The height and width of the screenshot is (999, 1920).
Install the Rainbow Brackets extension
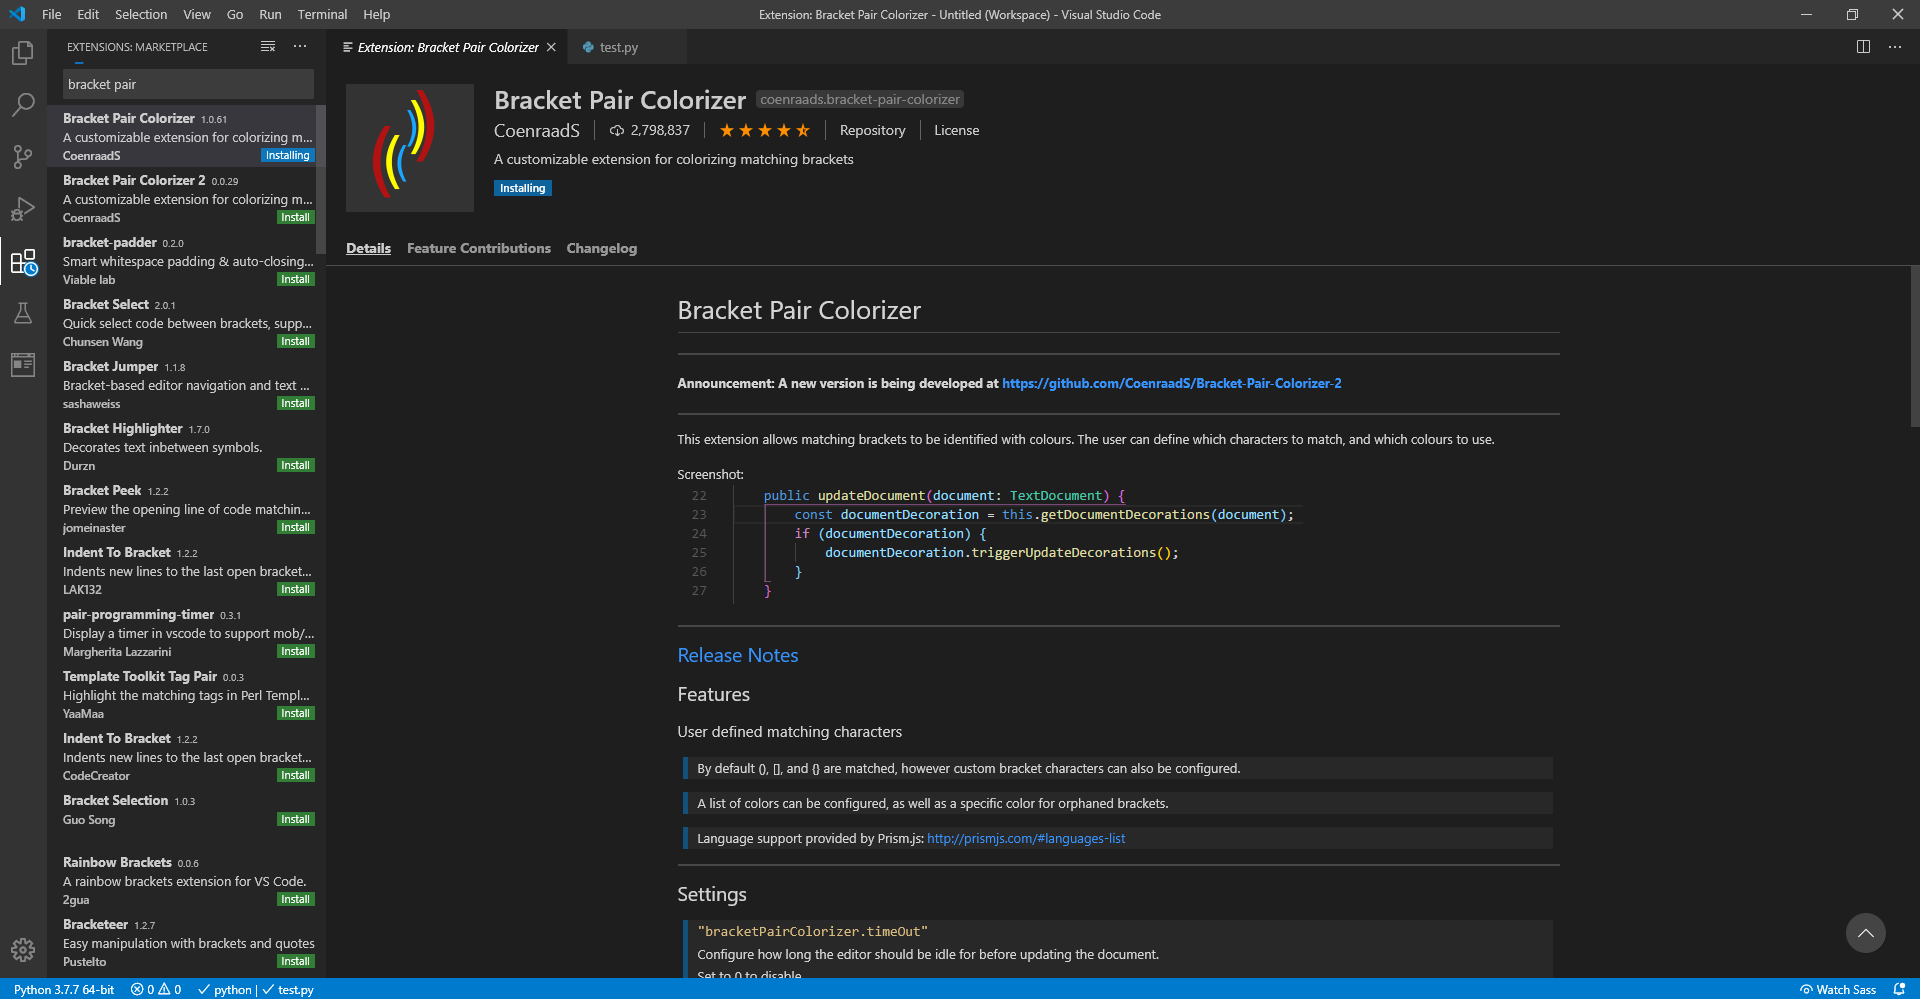click(x=295, y=899)
